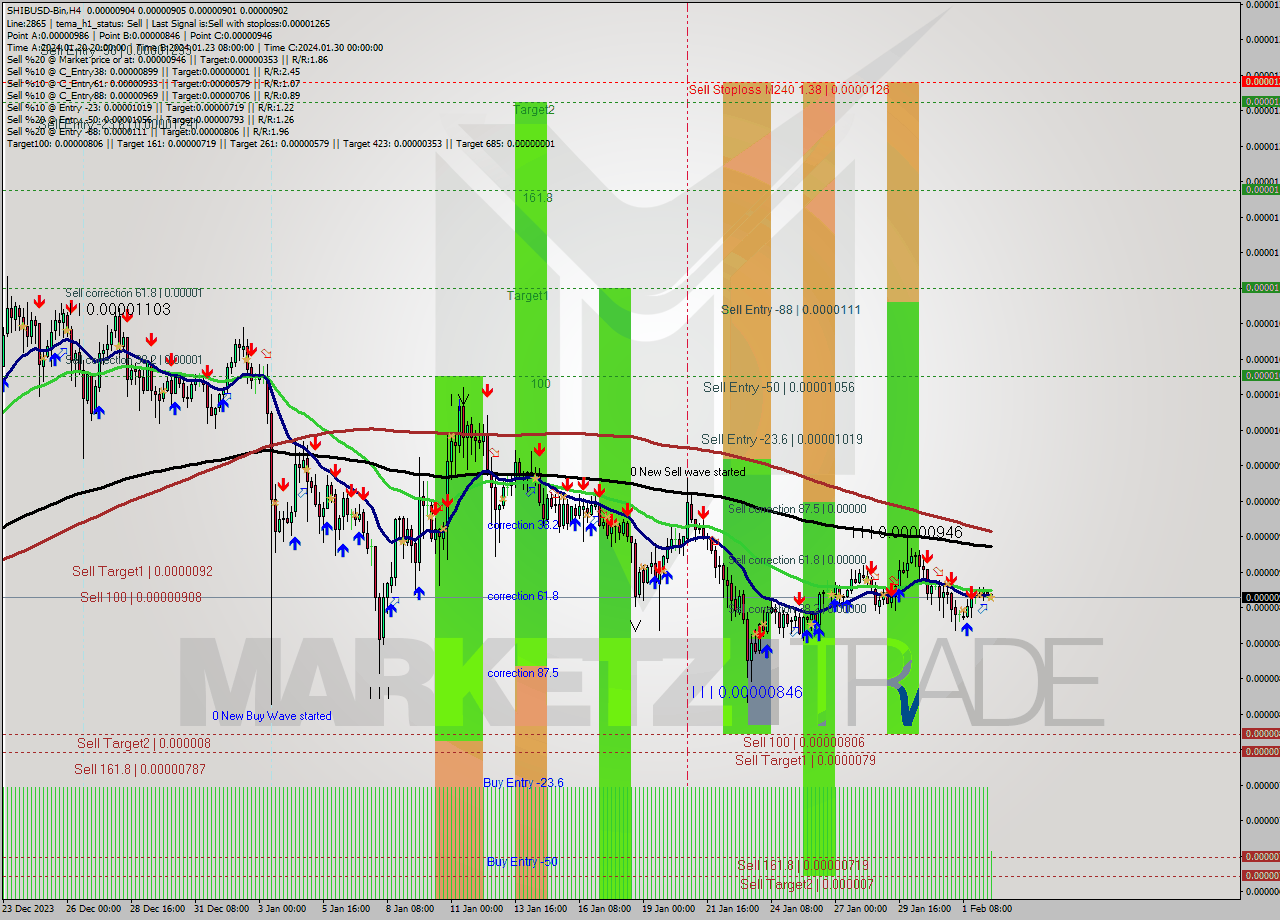The height and width of the screenshot is (920, 1280).
Task: Click the '23 Dec 2023' date on the time axis
Action: coord(29,909)
